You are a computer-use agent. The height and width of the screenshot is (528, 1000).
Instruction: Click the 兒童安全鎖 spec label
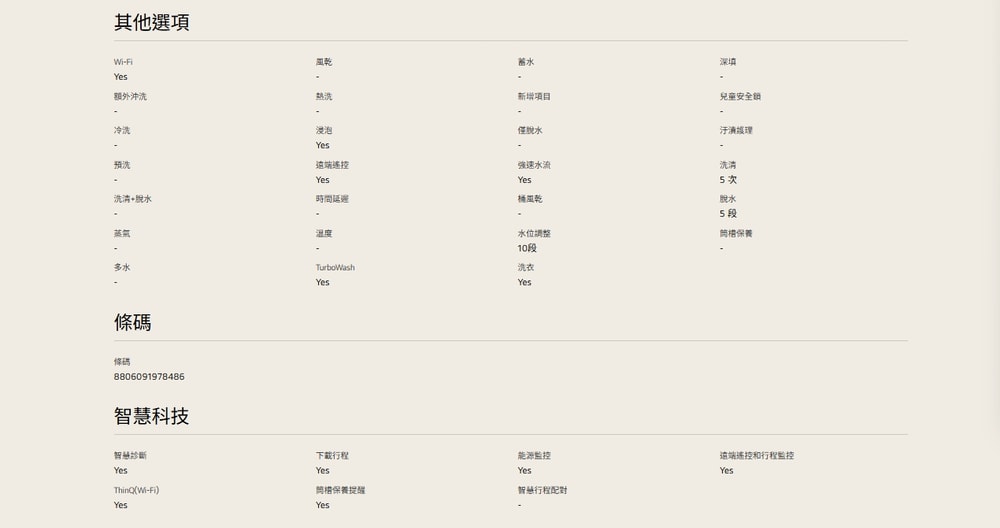740,96
